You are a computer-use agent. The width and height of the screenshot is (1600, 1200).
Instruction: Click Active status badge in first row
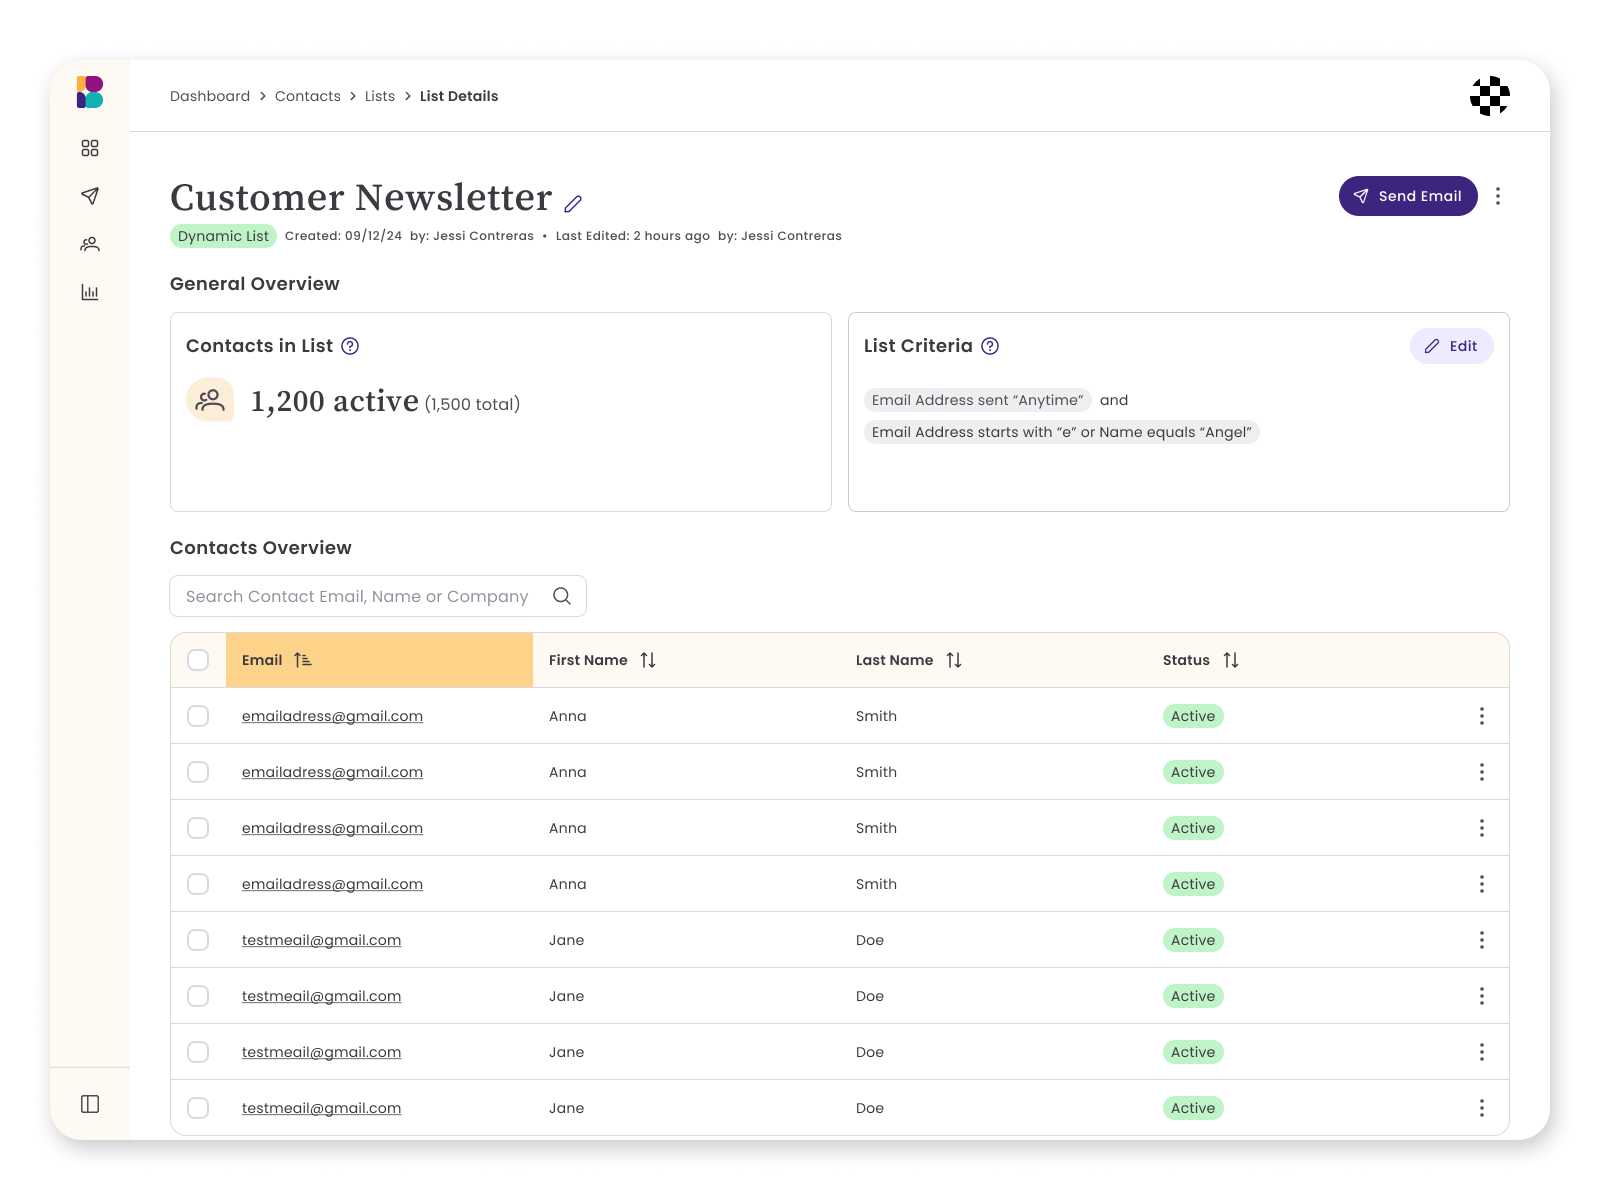(x=1193, y=716)
